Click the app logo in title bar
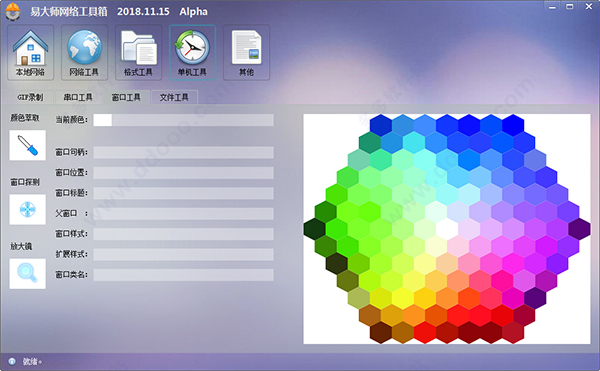Viewport: 600px width, 371px height. [x=13, y=11]
